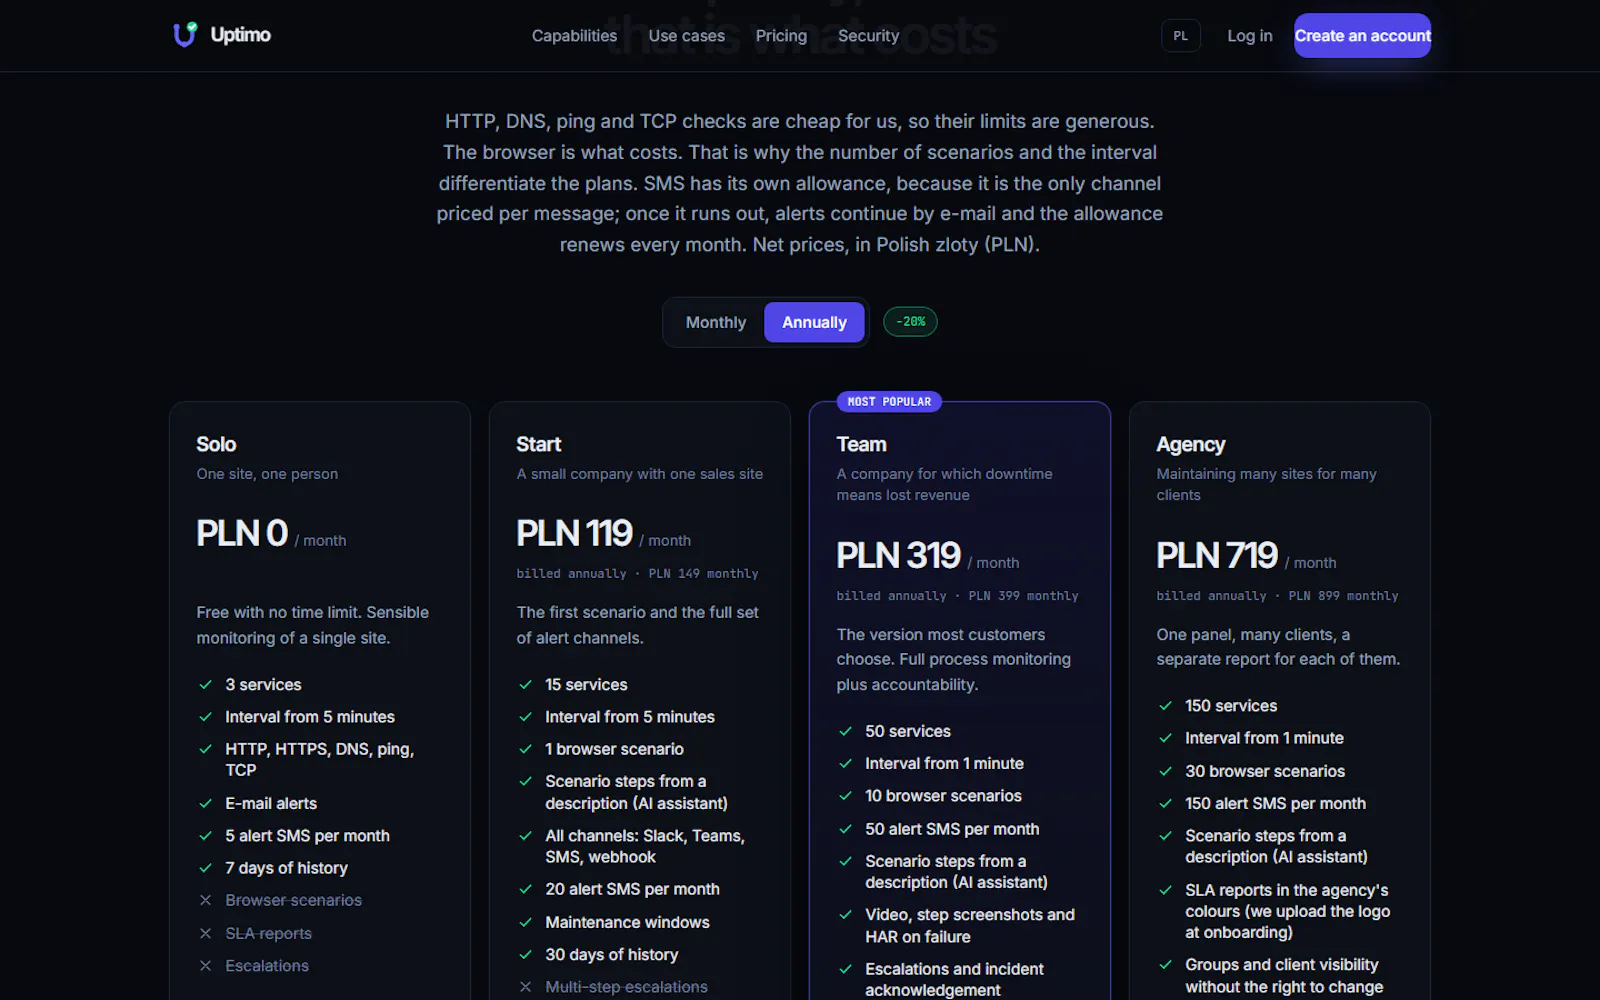Click X icon beside SLA reports
Image resolution: width=1600 pixels, height=1000 pixels.
[x=205, y=933]
